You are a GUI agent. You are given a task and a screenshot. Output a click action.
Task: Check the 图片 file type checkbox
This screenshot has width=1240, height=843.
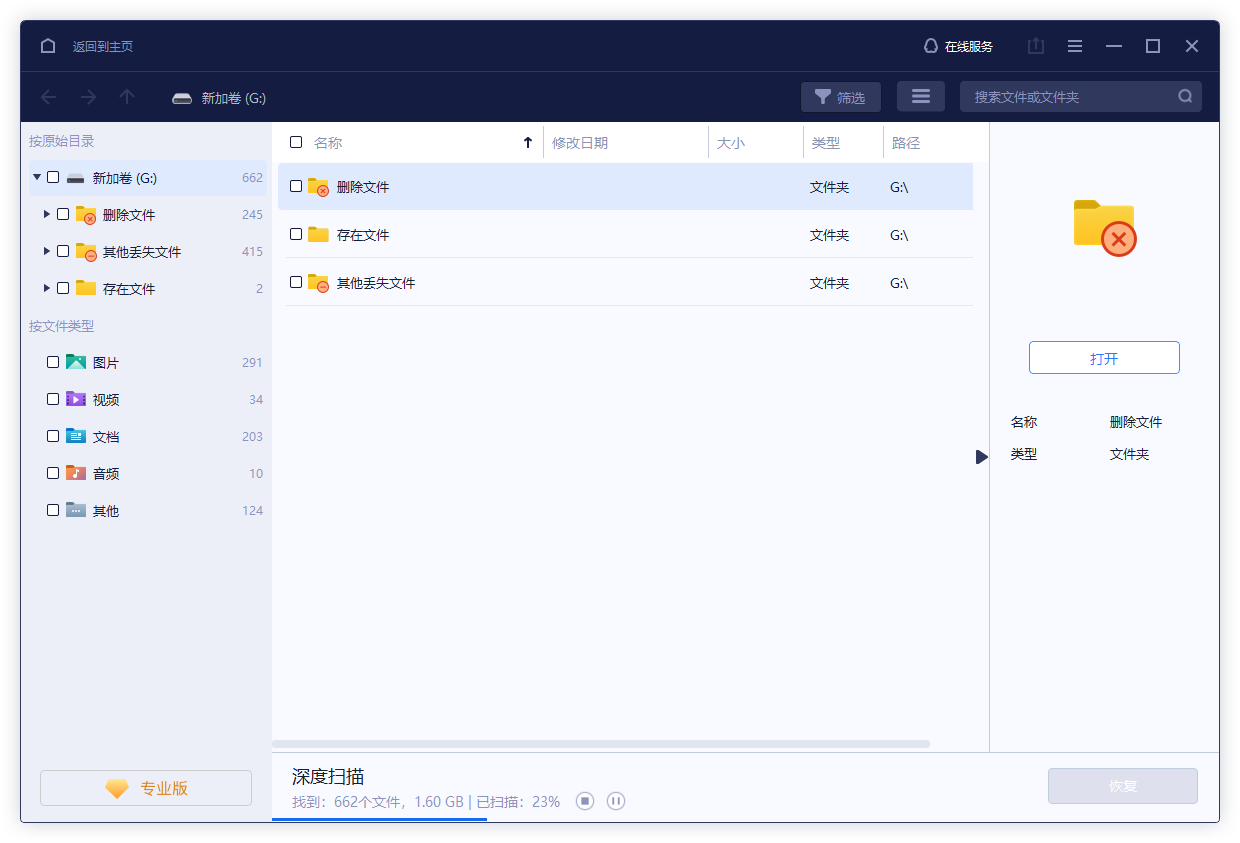53,361
